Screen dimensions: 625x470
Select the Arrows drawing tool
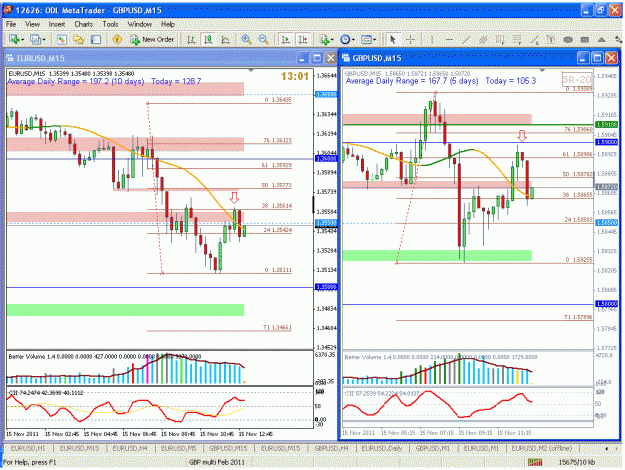618,39
